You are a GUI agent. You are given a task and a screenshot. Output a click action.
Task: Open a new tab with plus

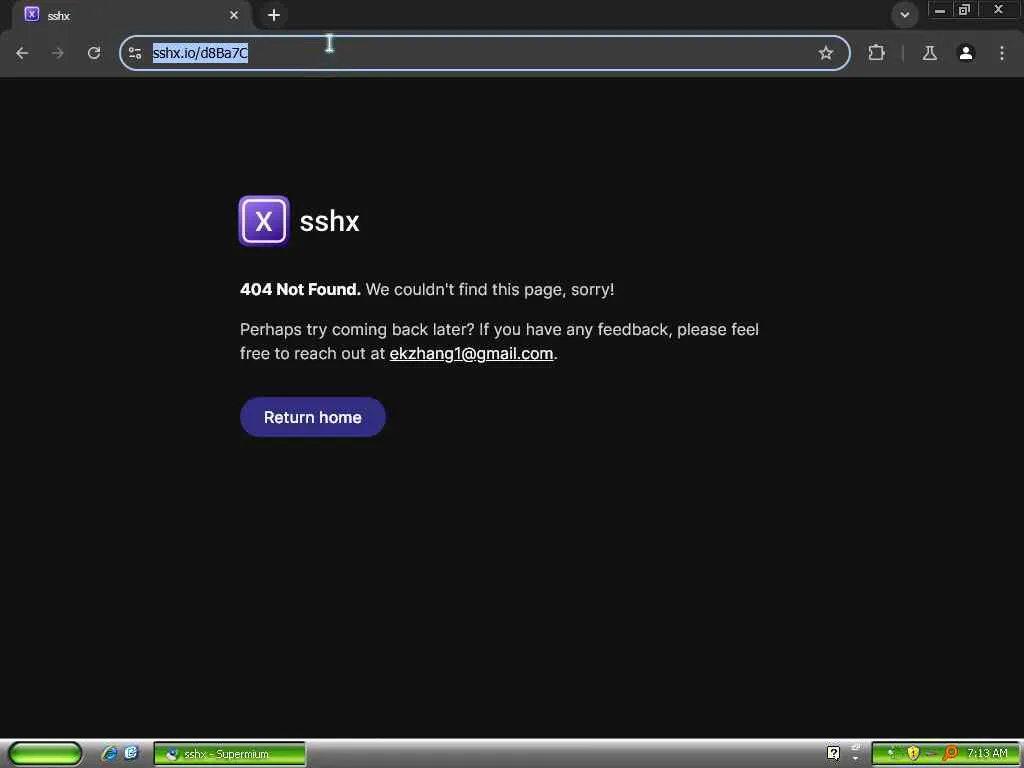point(274,15)
